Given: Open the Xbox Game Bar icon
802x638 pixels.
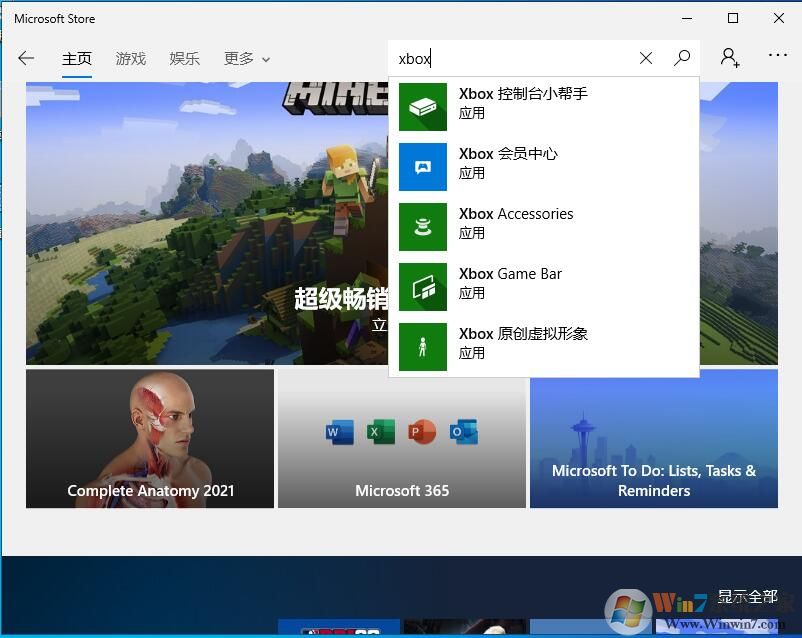Looking at the screenshot, I should pyautogui.click(x=422, y=284).
